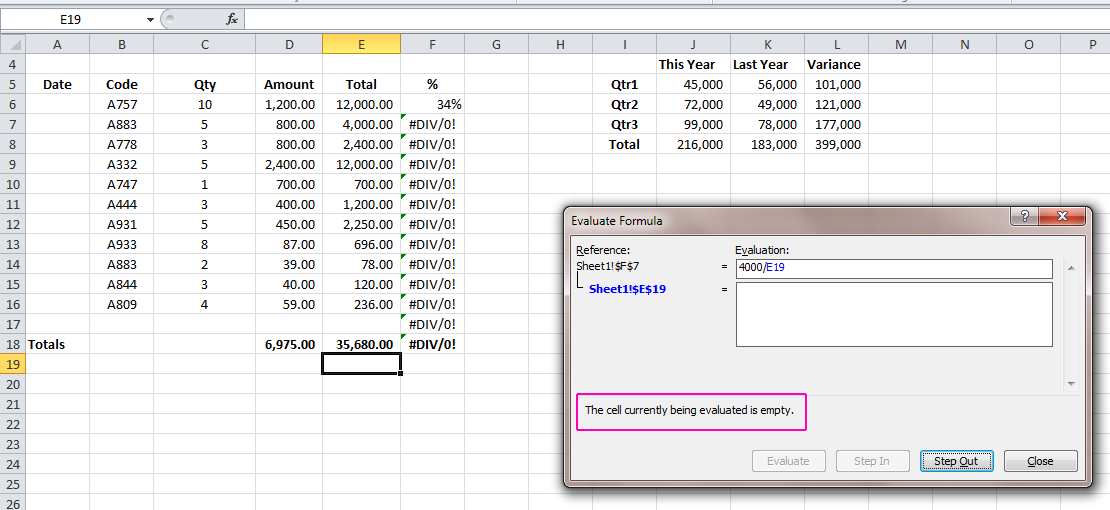Click the disabled Step In button

(871, 461)
